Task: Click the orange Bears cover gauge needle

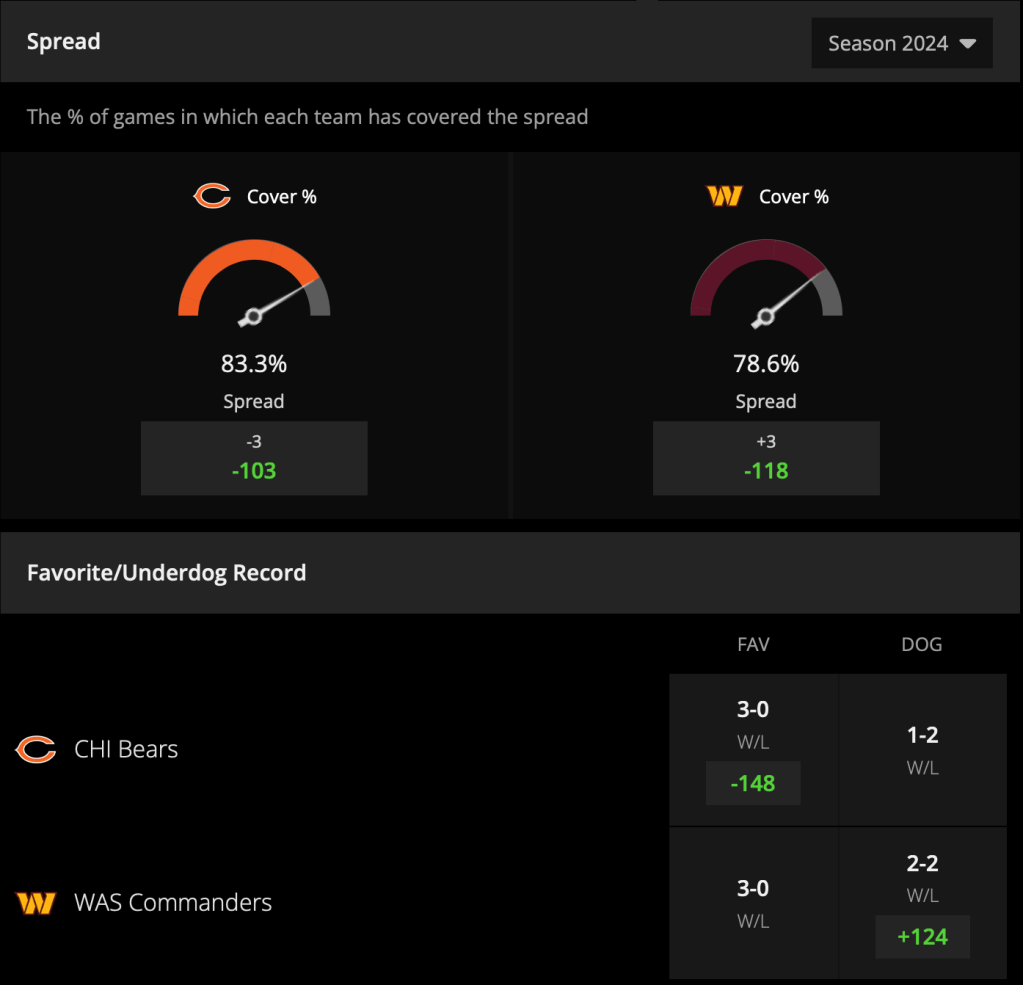Action: point(278,301)
